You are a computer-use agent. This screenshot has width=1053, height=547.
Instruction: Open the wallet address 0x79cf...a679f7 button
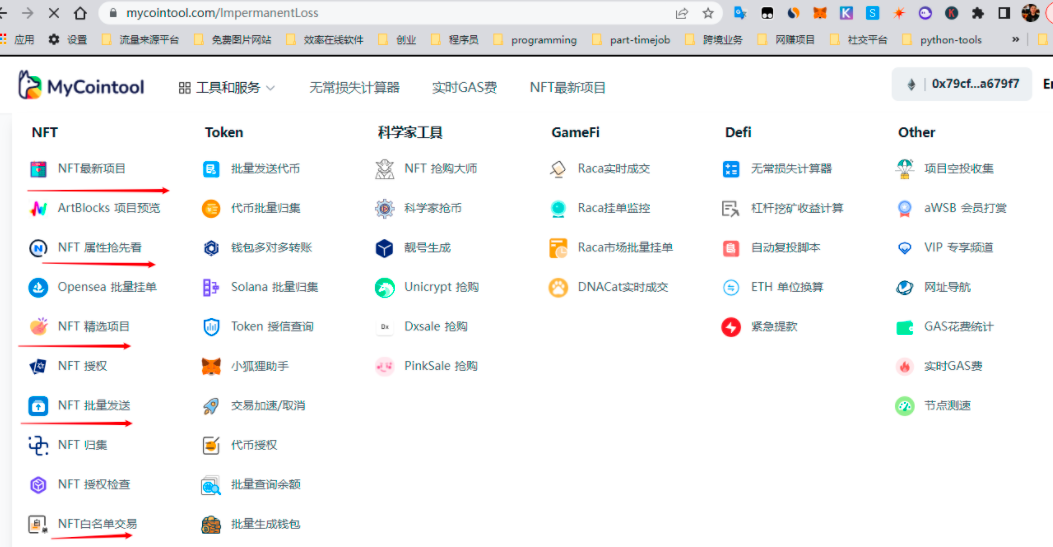click(963, 84)
